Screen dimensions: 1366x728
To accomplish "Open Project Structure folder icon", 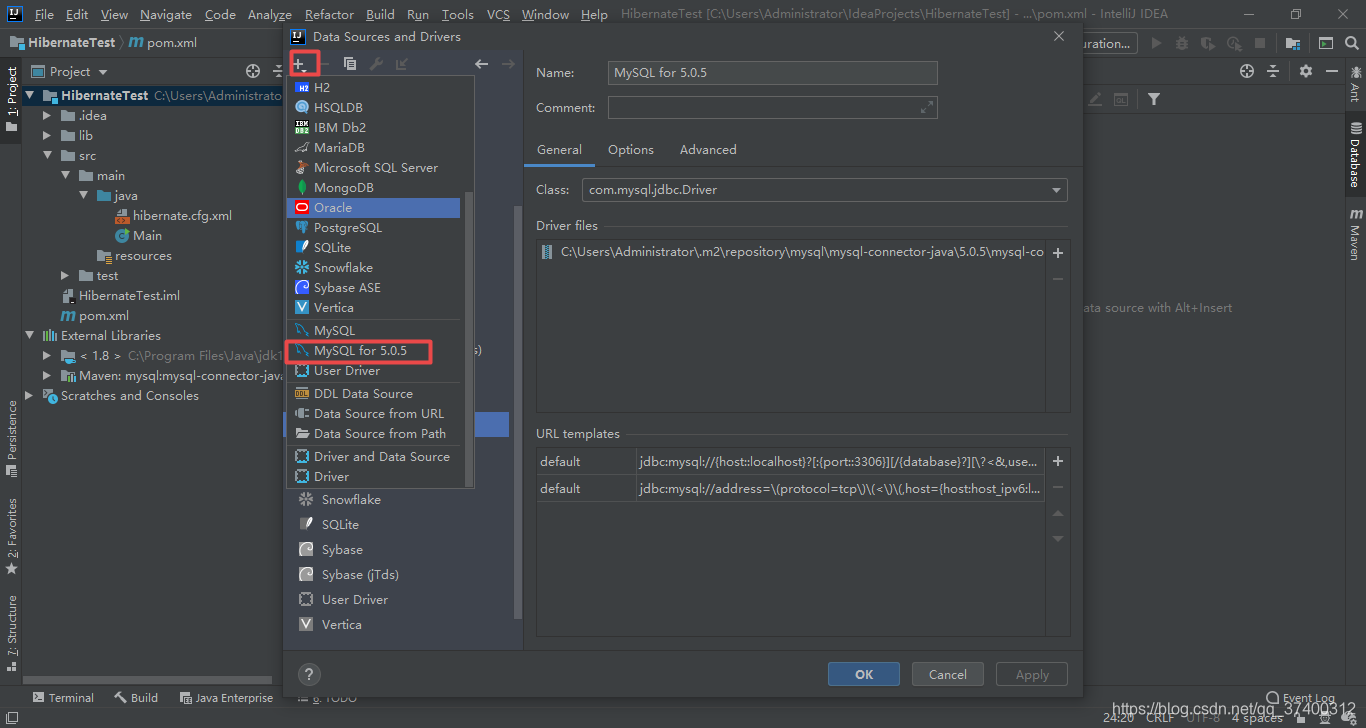I will [1293, 43].
